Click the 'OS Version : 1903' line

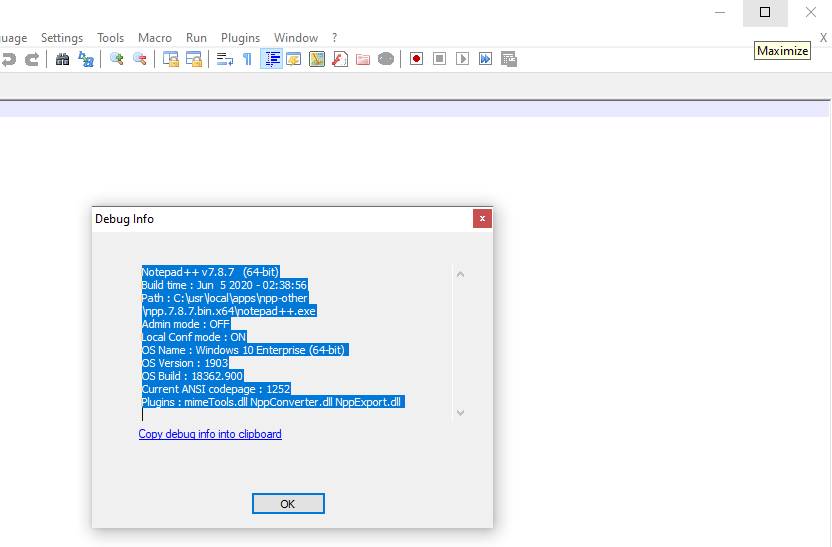pos(185,363)
